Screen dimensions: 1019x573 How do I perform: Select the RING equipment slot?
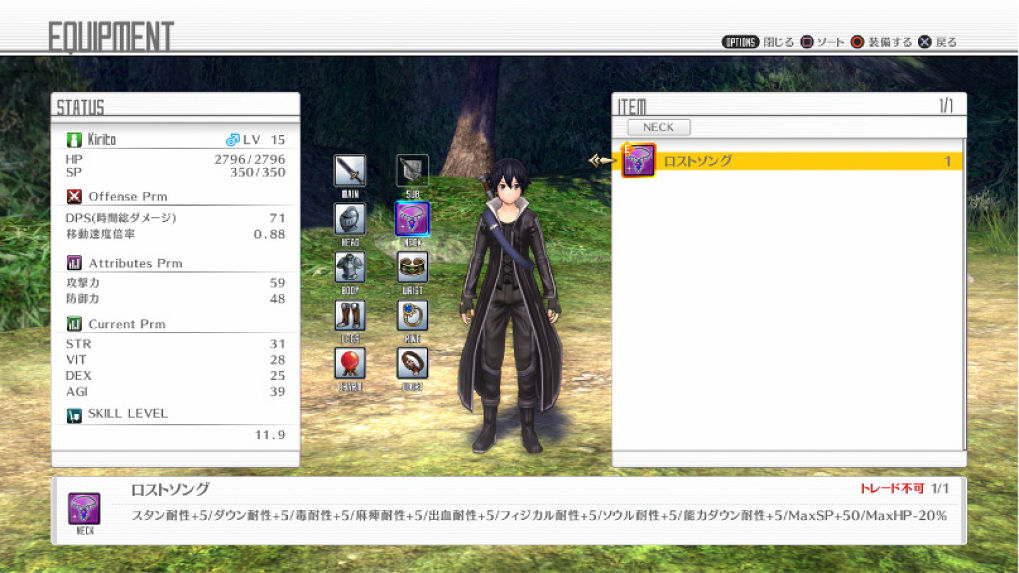coord(412,315)
